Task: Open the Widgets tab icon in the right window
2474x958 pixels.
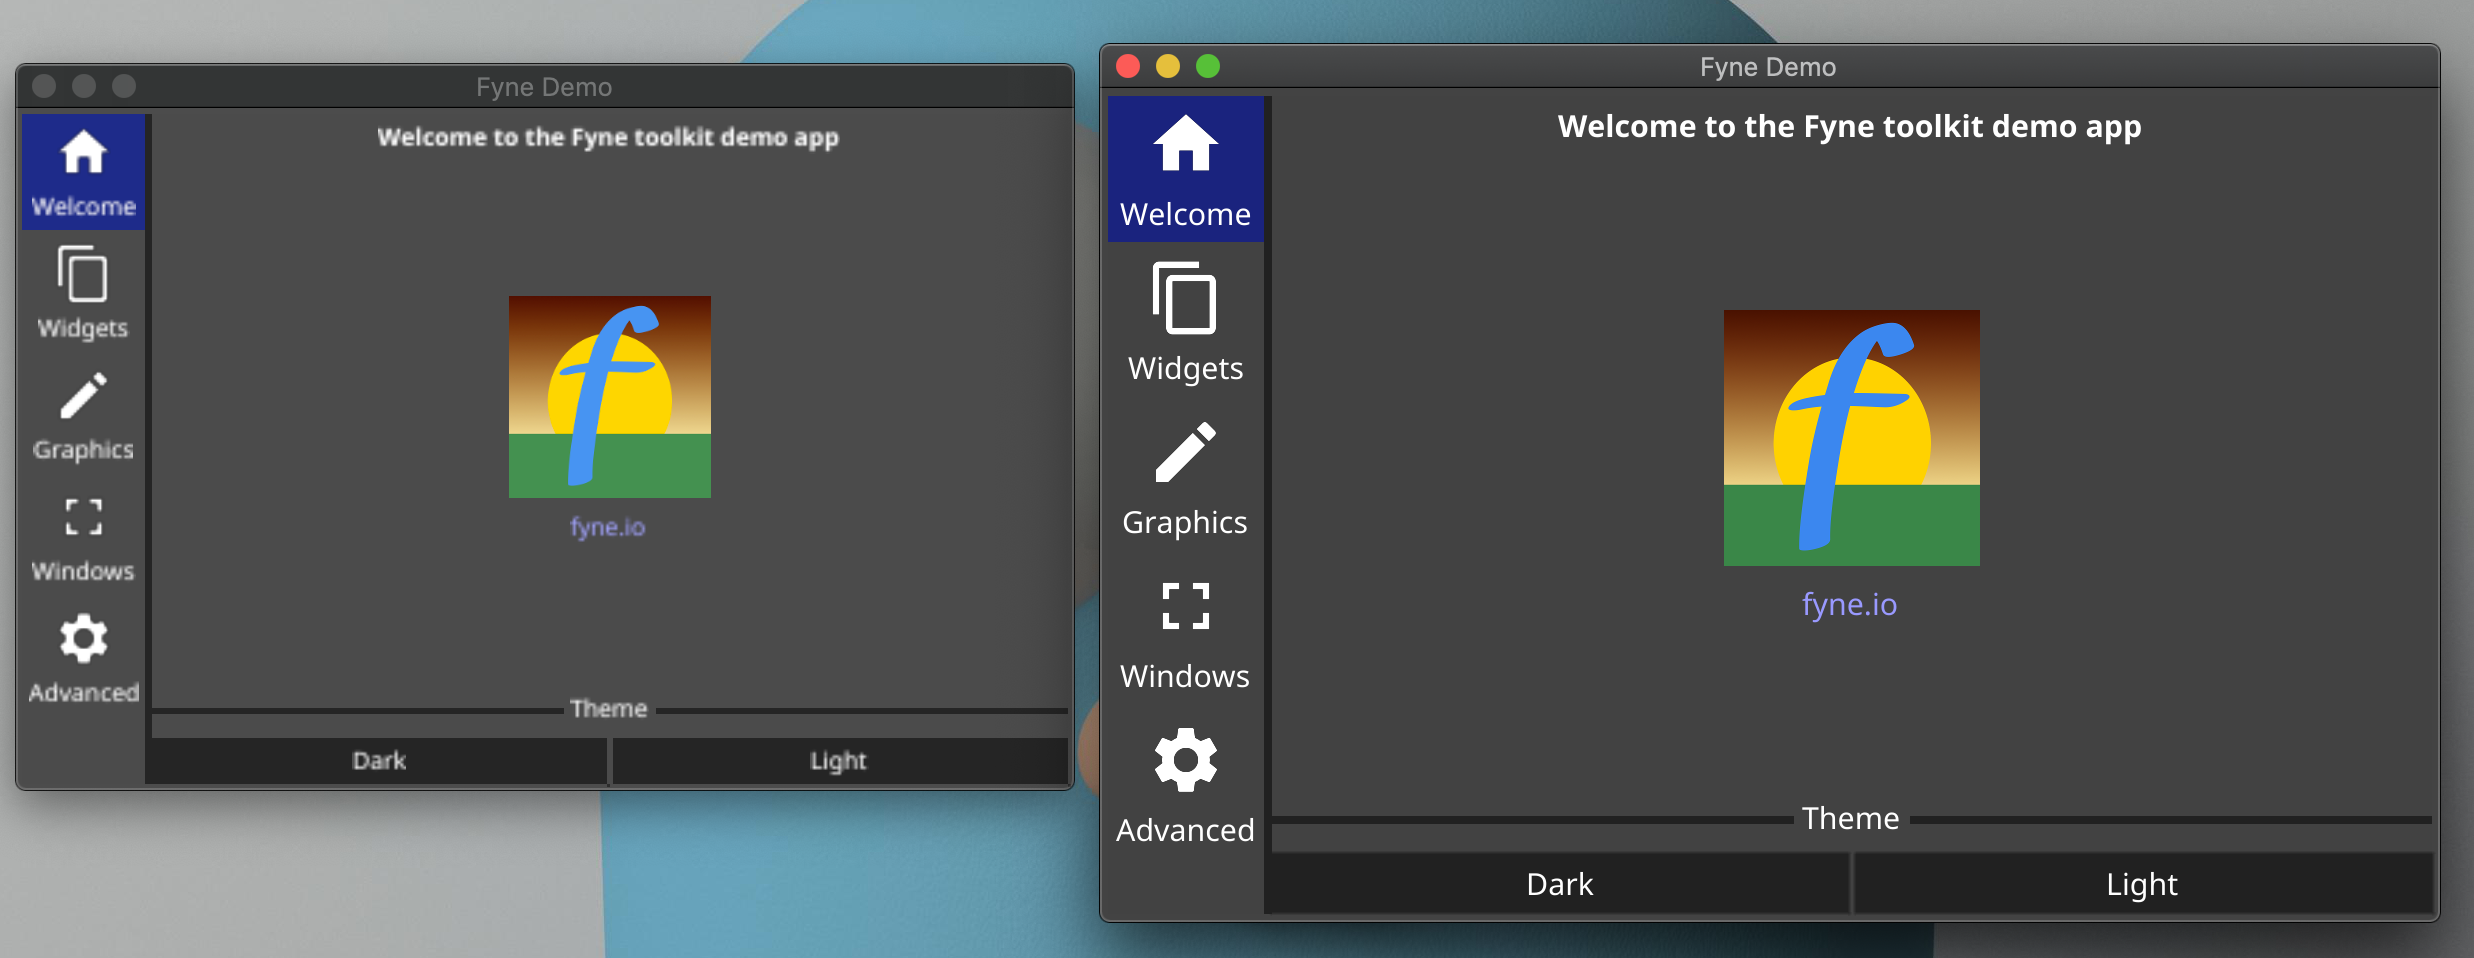Action: click(x=1185, y=297)
